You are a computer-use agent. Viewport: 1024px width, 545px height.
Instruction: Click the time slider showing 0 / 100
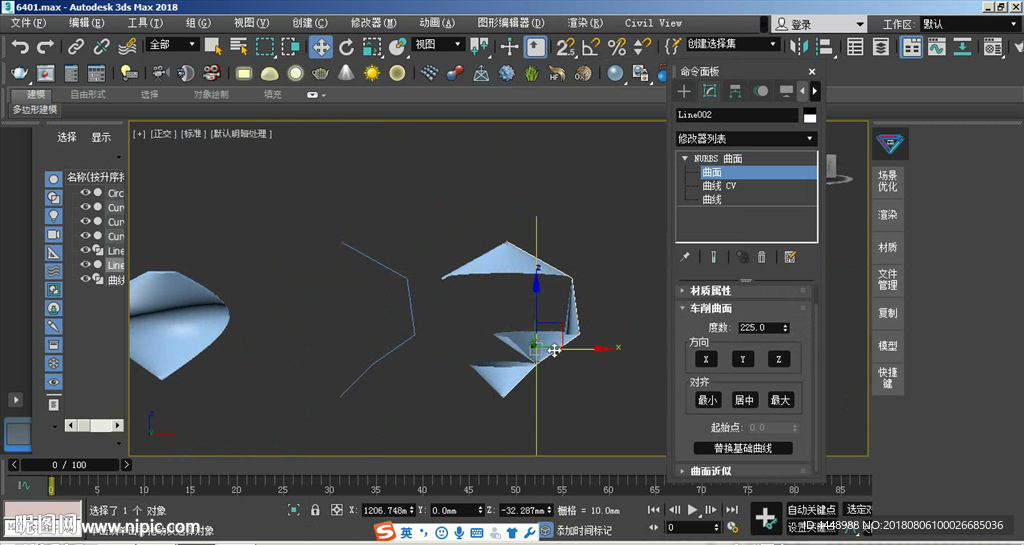tap(70, 465)
